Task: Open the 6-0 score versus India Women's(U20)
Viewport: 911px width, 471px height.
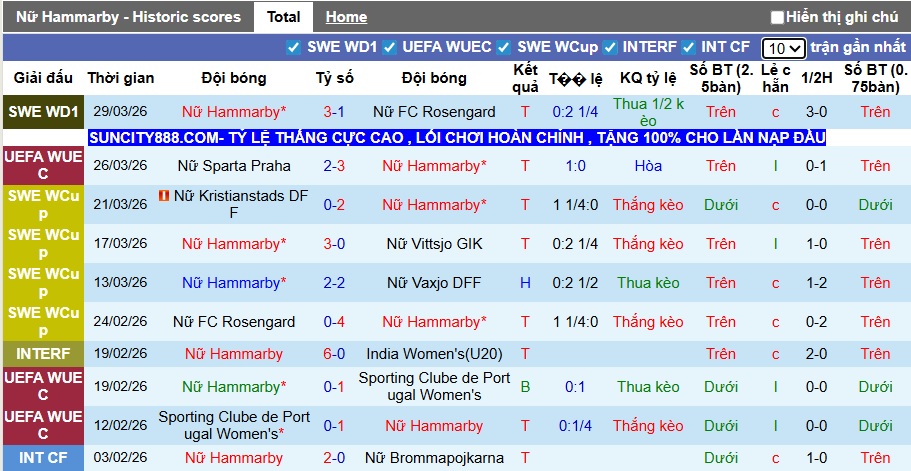Action: pos(334,354)
